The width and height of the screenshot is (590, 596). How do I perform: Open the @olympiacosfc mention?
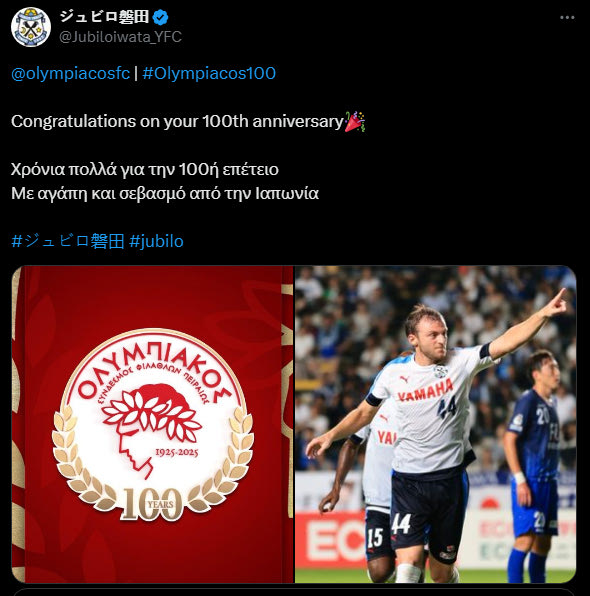point(70,73)
